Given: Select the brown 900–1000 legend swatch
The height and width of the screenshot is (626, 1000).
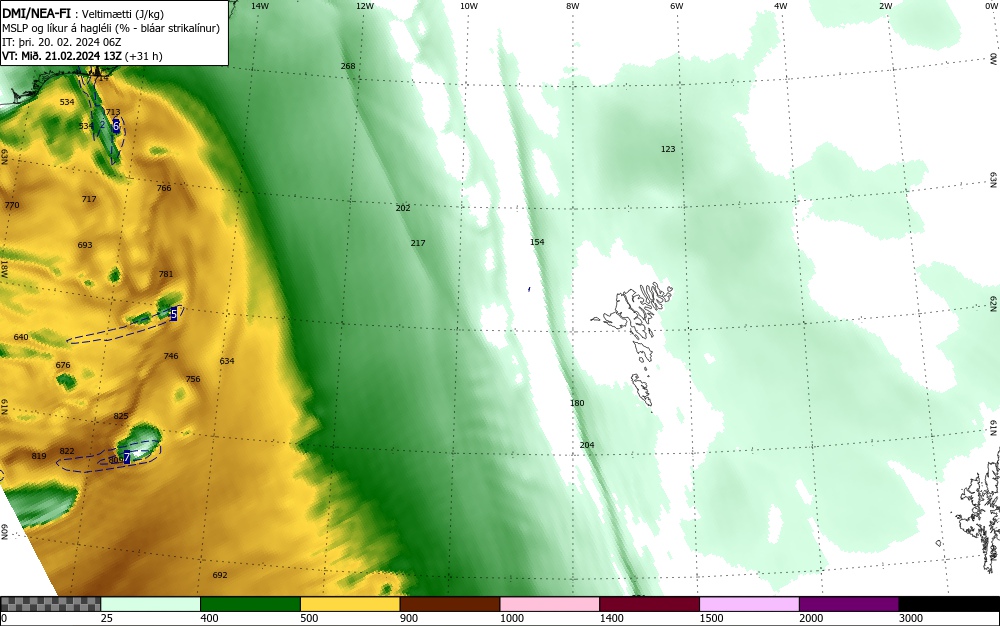Looking at the screenshot, I should point(450,604).
